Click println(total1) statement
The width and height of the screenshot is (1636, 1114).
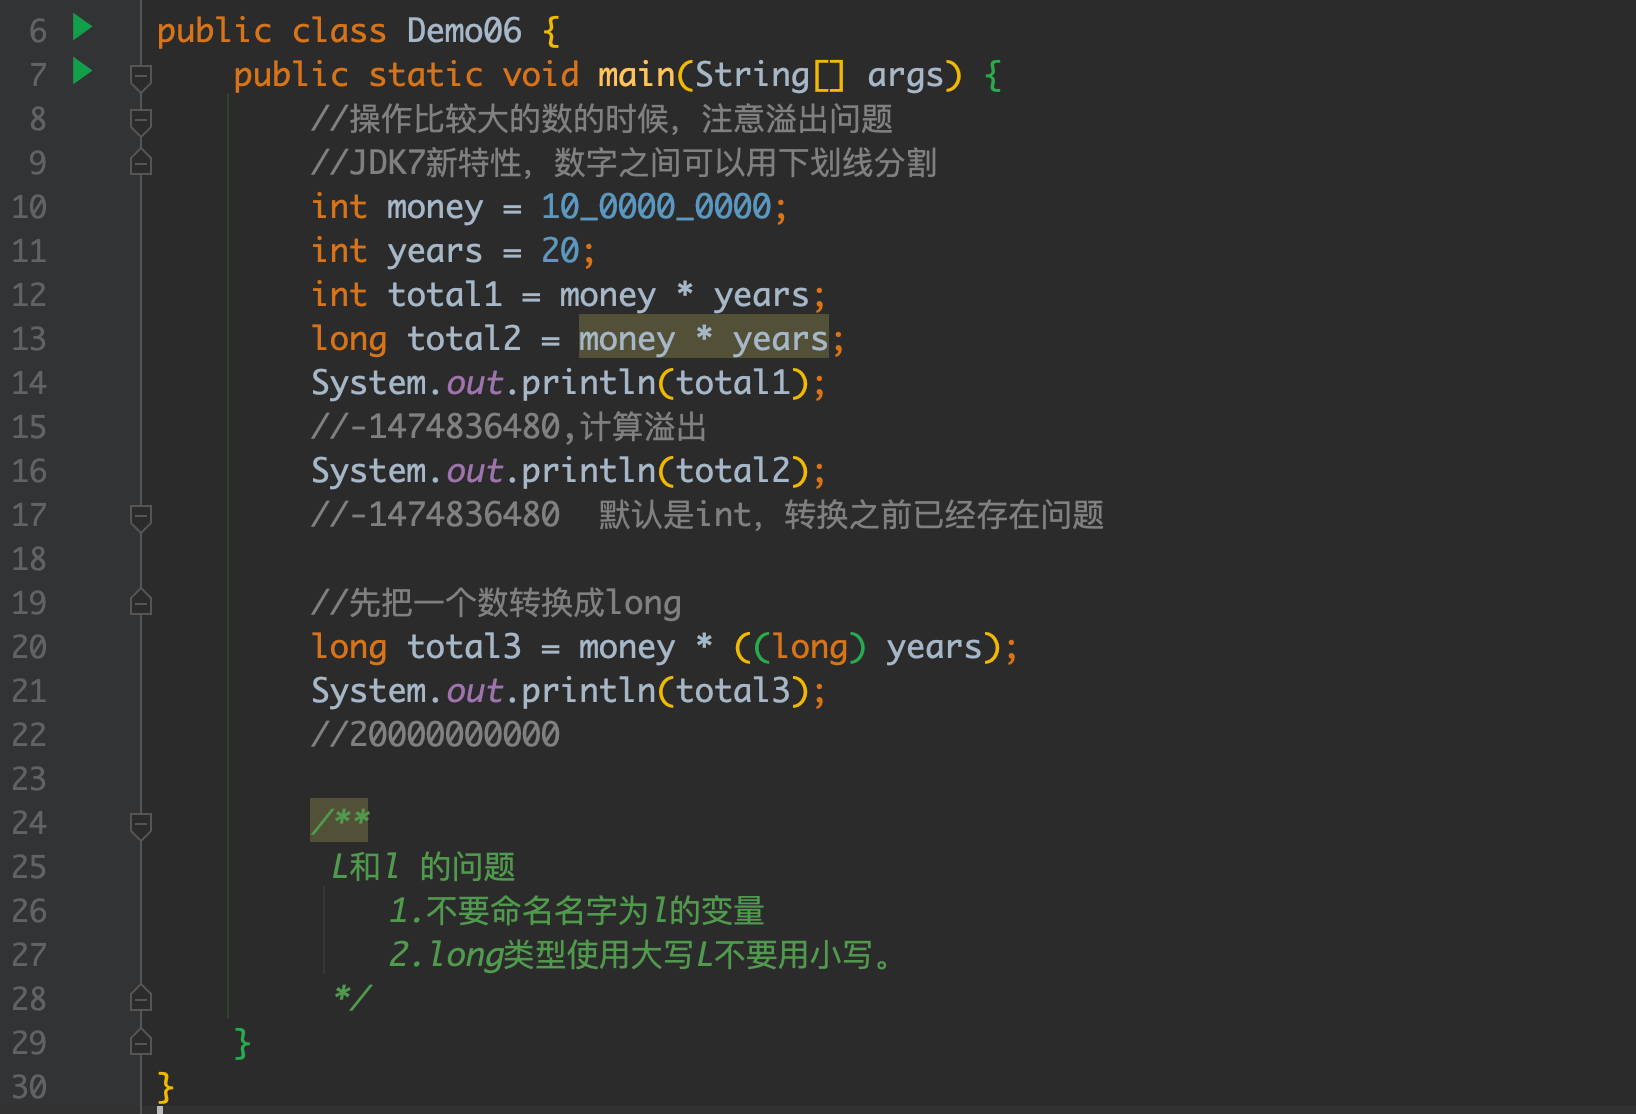[x=569, y=383]
